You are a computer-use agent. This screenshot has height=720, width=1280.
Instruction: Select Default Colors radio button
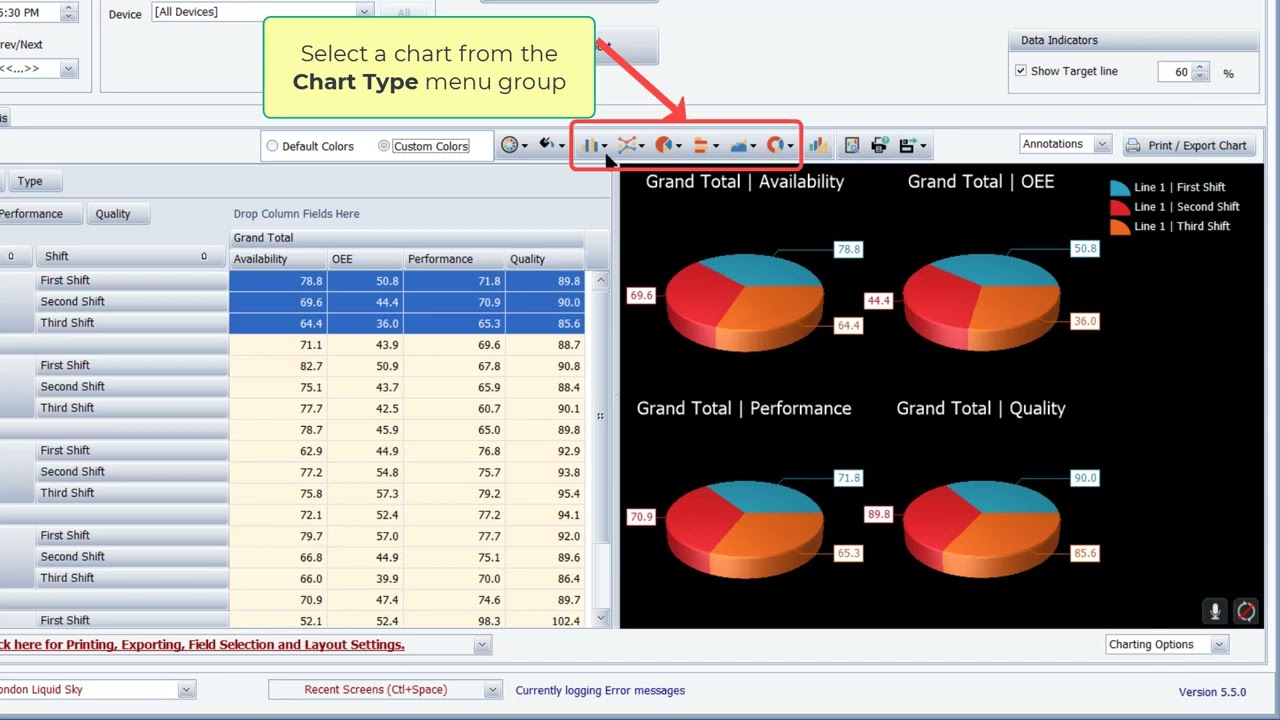(272, 146)
